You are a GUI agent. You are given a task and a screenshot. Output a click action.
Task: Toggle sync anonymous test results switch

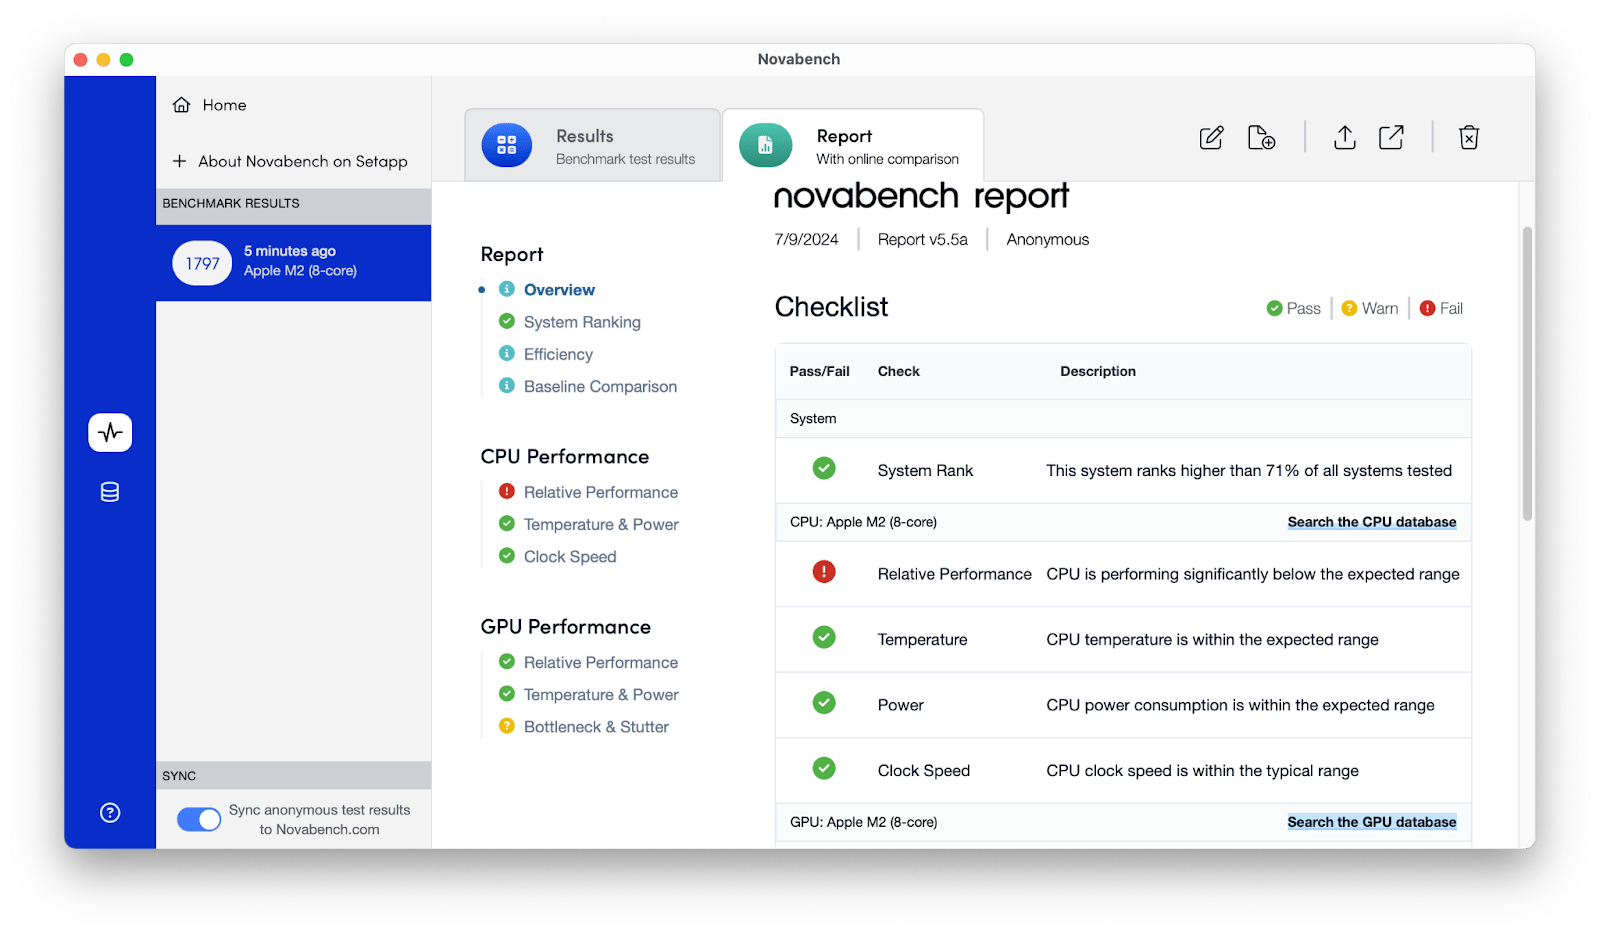pos(199,820)
